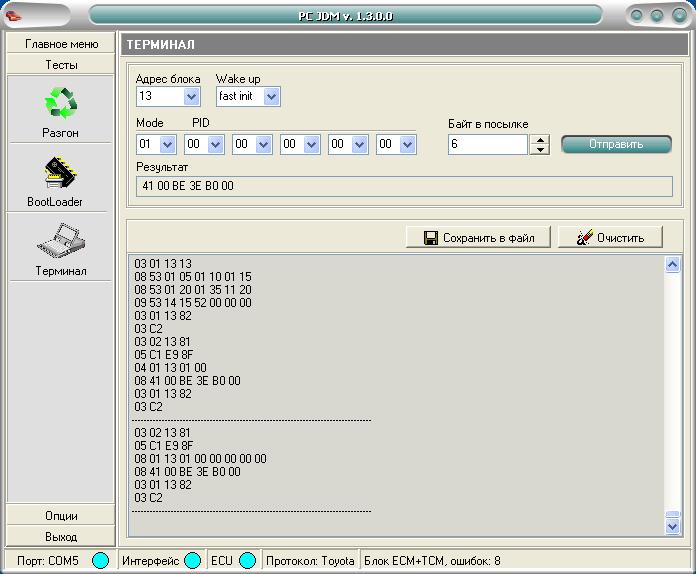Click the Интерфейс status indicator circle
Image resolution: width=696 pixels, height=574 pixels.
click(192, 561)
